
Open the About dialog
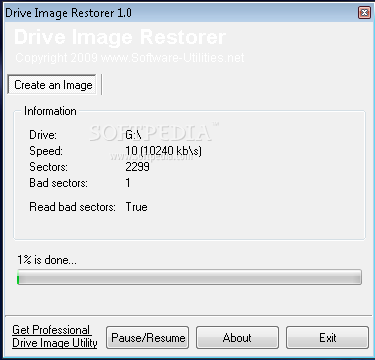pyautogui.click(x=237, y=338)
